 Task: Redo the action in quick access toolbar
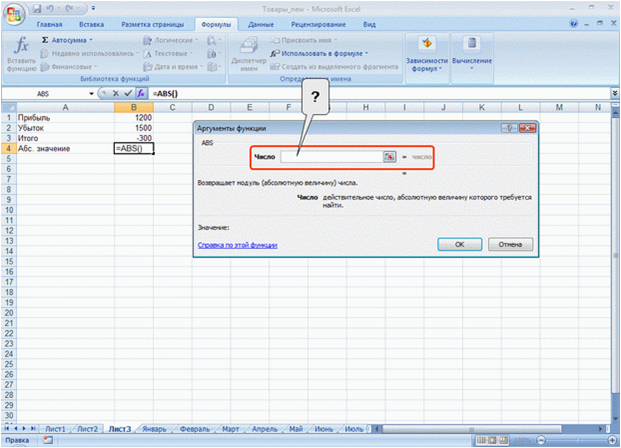71,8
